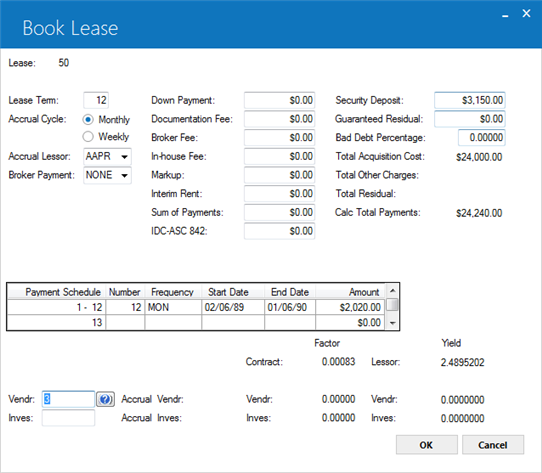Focus the Down Payment field

(x=279, y=100)
